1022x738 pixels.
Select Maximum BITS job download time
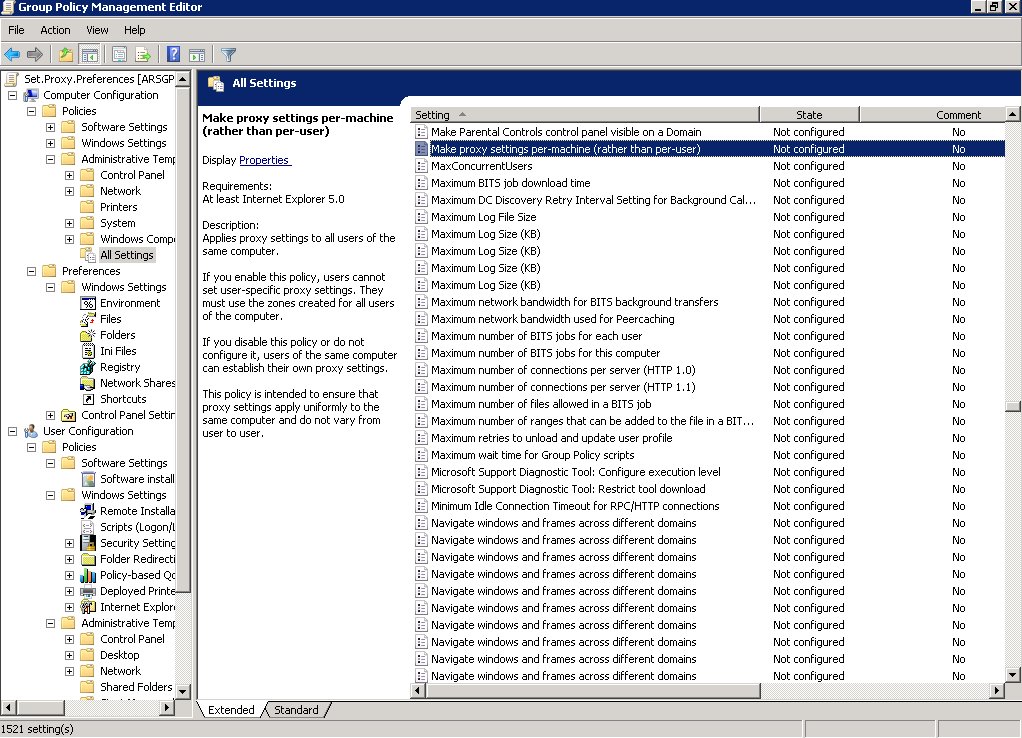[710, 183]
